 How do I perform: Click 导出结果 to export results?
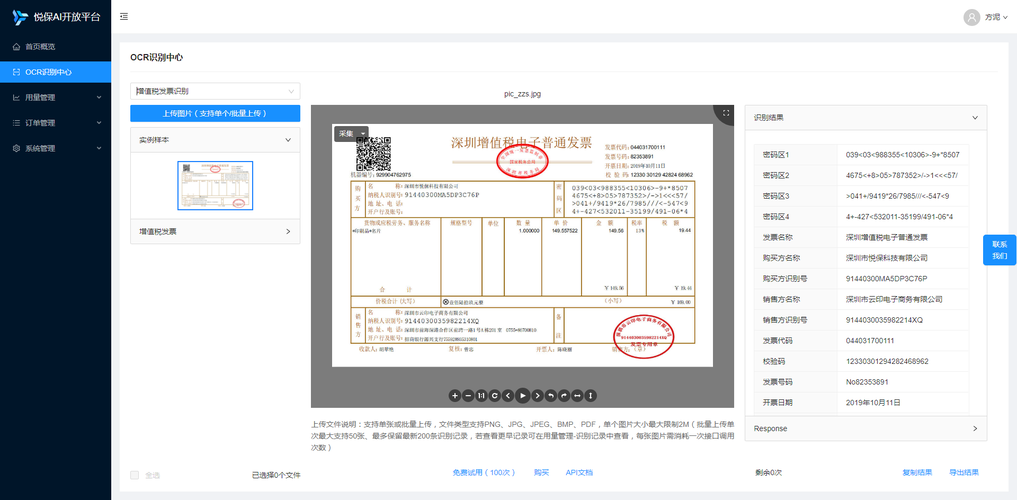point(964,472)
